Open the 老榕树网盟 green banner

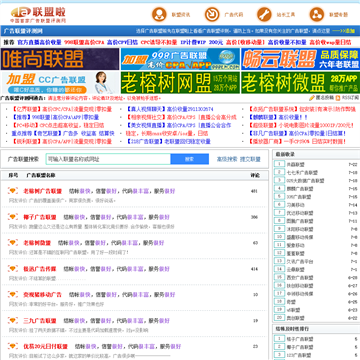180,82
